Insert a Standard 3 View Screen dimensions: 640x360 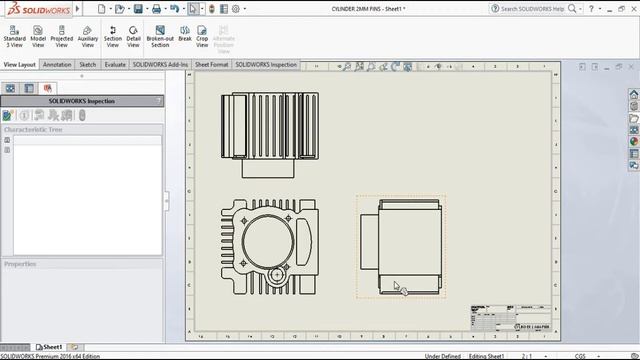(14, 36)
